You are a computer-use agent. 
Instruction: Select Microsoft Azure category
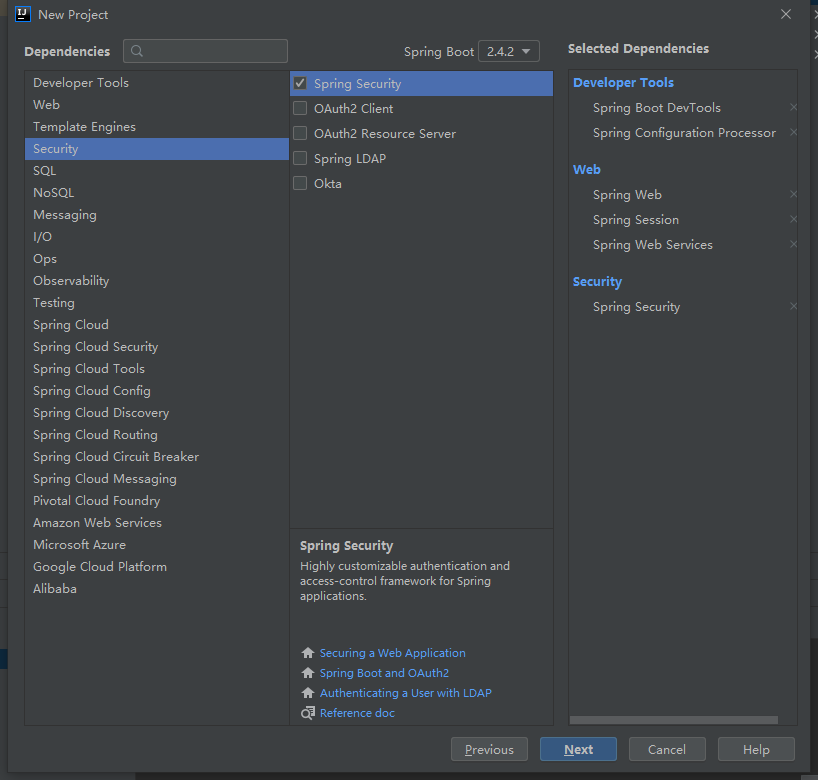click(x=157, y=545)
